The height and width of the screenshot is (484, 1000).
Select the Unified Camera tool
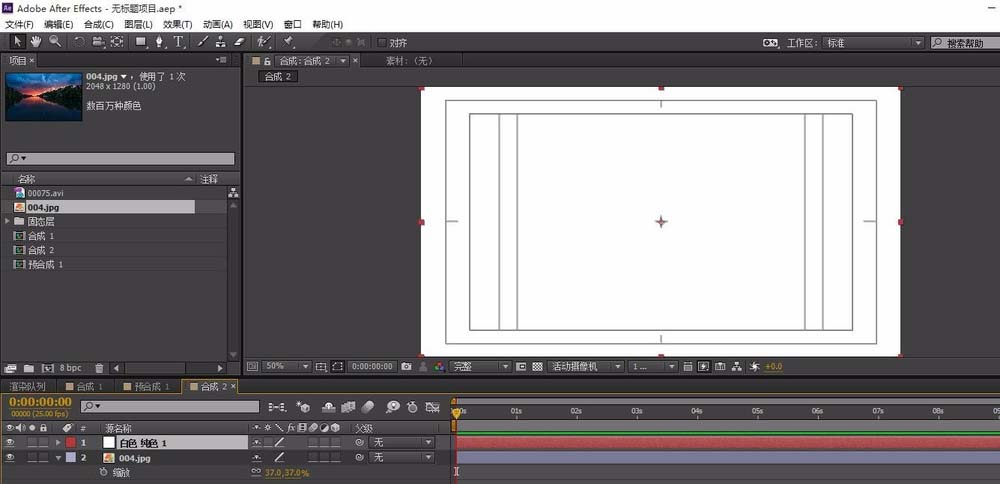[x=98, y=42]
